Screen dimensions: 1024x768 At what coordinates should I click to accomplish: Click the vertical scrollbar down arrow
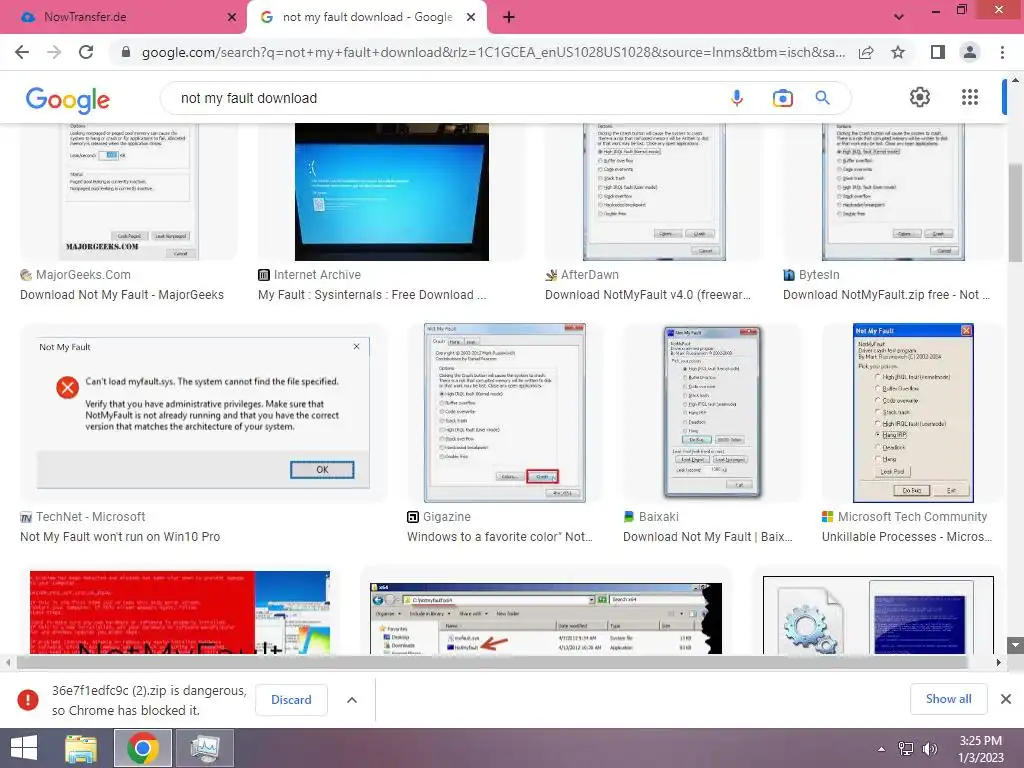[x=1015, y=645]
